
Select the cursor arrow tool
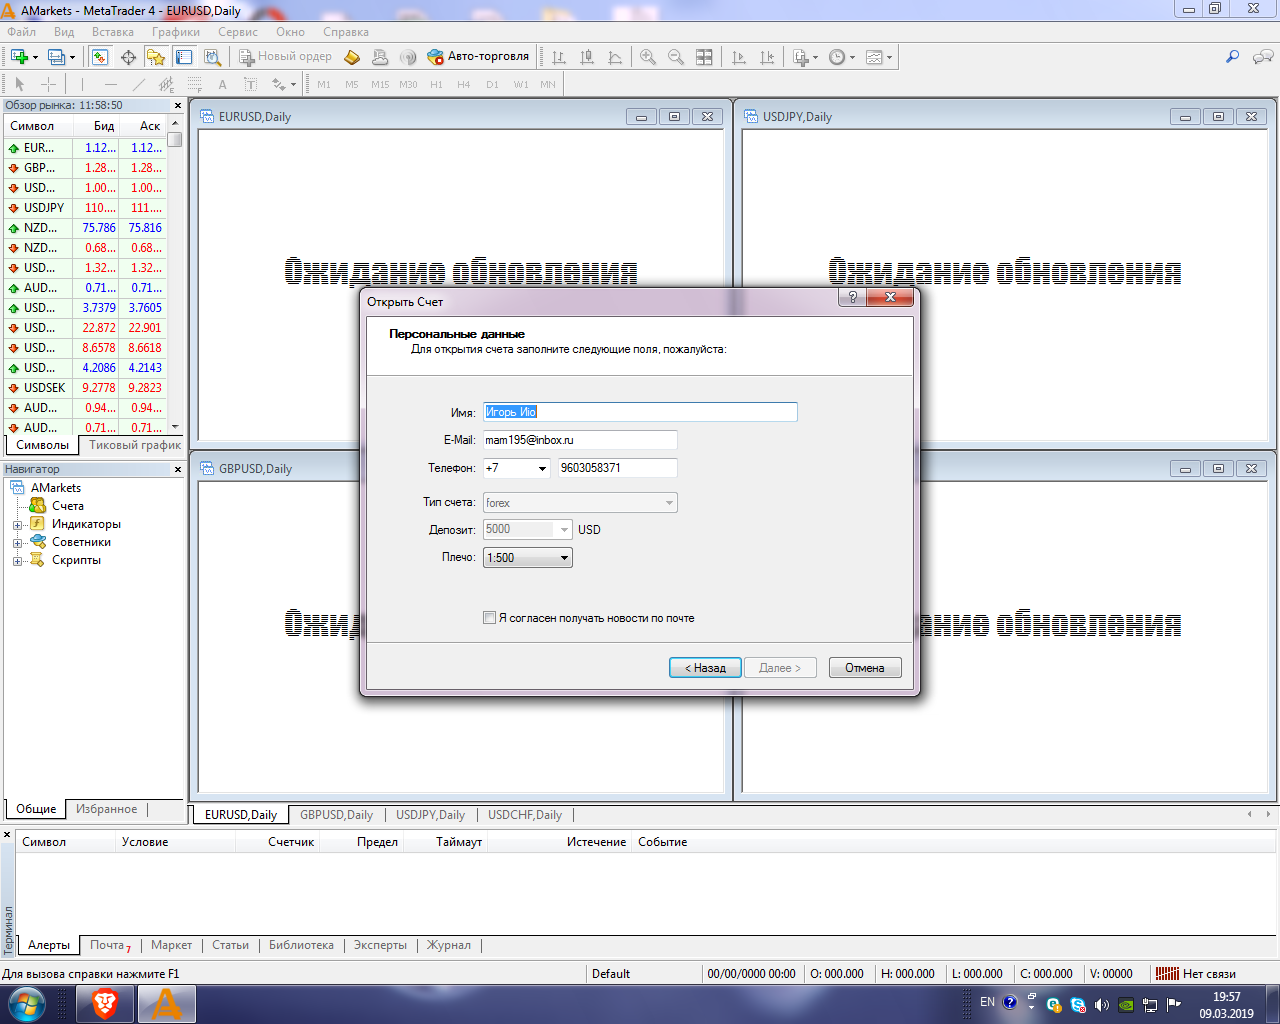click(x=19, y=84)
